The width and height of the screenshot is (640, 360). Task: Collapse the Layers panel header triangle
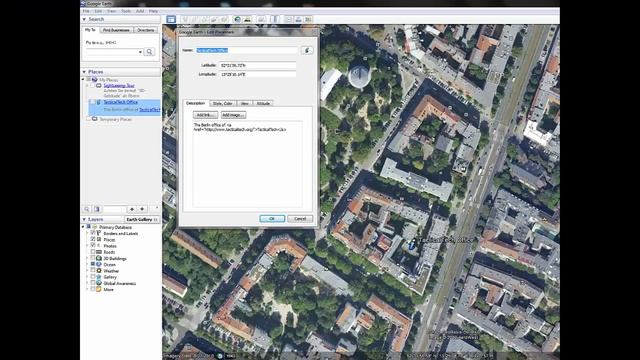pyautogui.click(x=84, y=219)
